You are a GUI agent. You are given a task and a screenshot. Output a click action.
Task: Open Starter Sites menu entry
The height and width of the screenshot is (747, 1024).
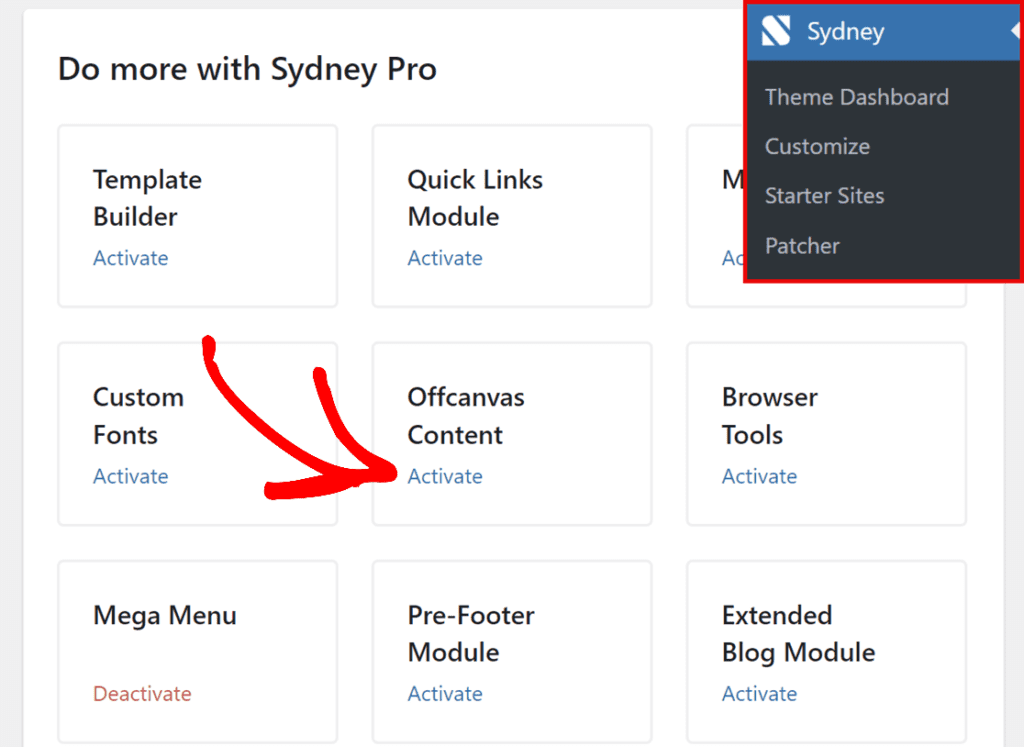(824, 196)
